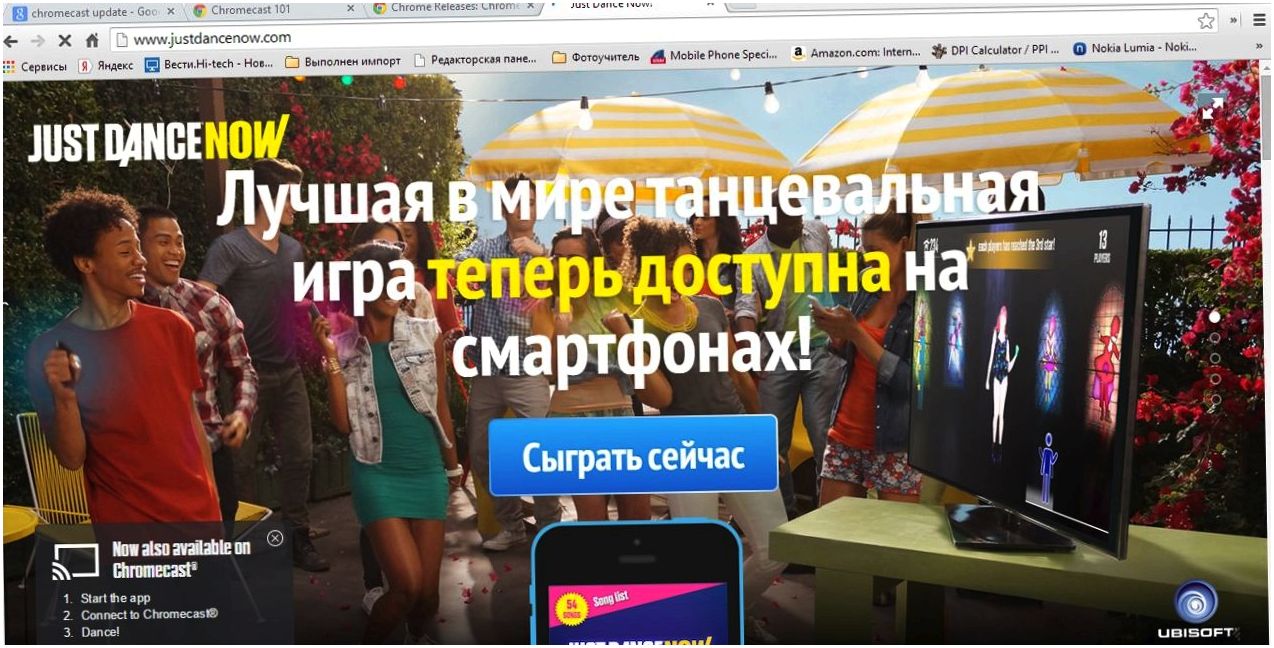Open the Вести.Hi-tech bookmark
Screen dimensions: 1274x648
(209, 64)
